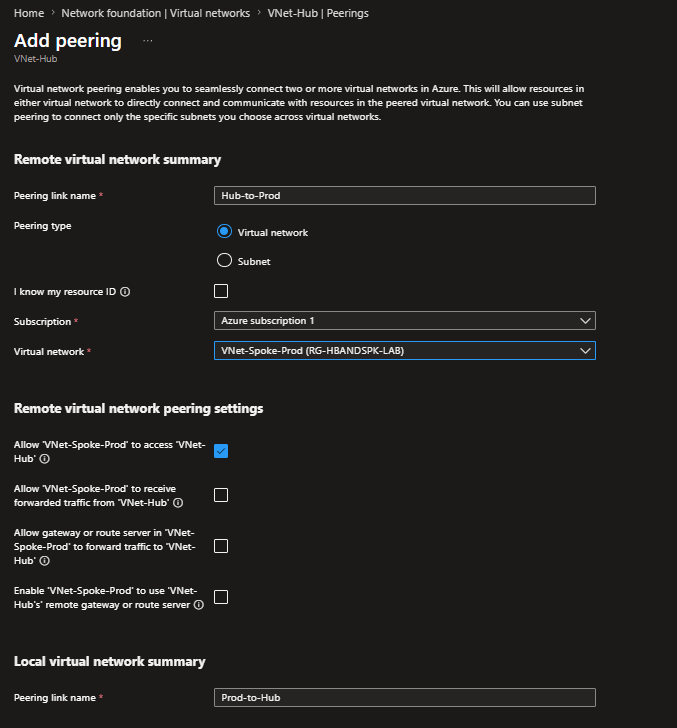The width and height of the screenshot is (677, 728).
Task: Go to Home breadcrumb
Action: tap(29, 13)
